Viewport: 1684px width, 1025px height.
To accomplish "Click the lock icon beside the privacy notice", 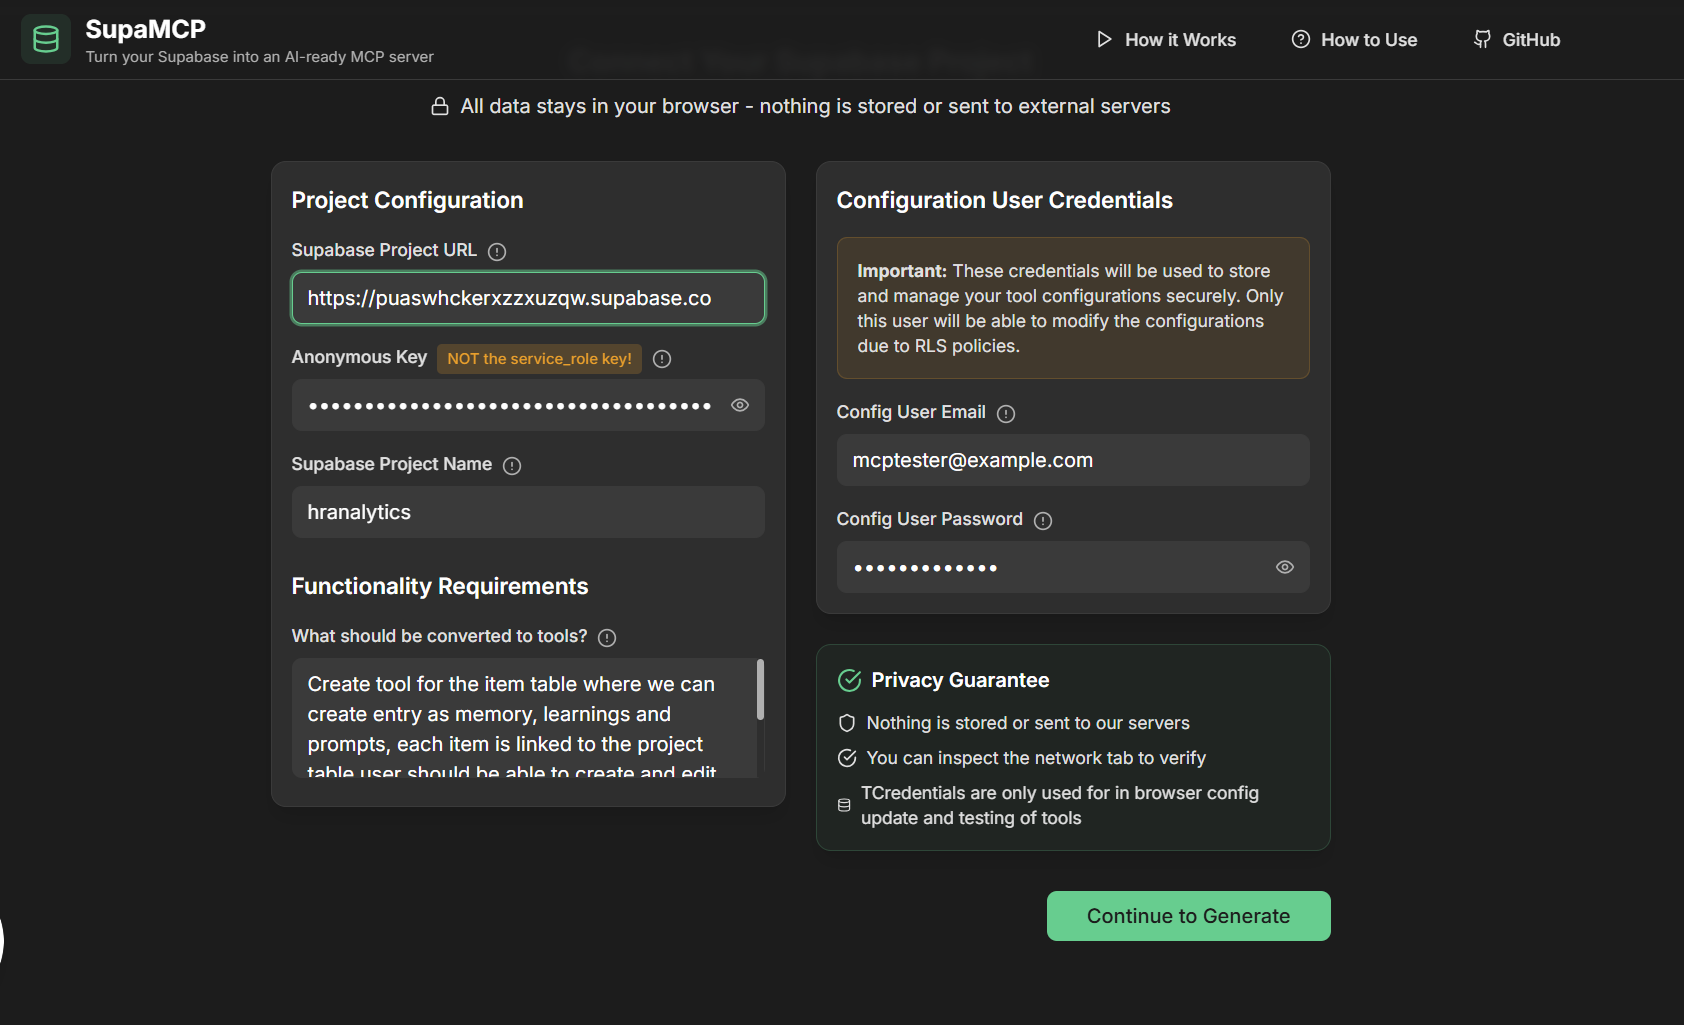I will coord(440,106).
